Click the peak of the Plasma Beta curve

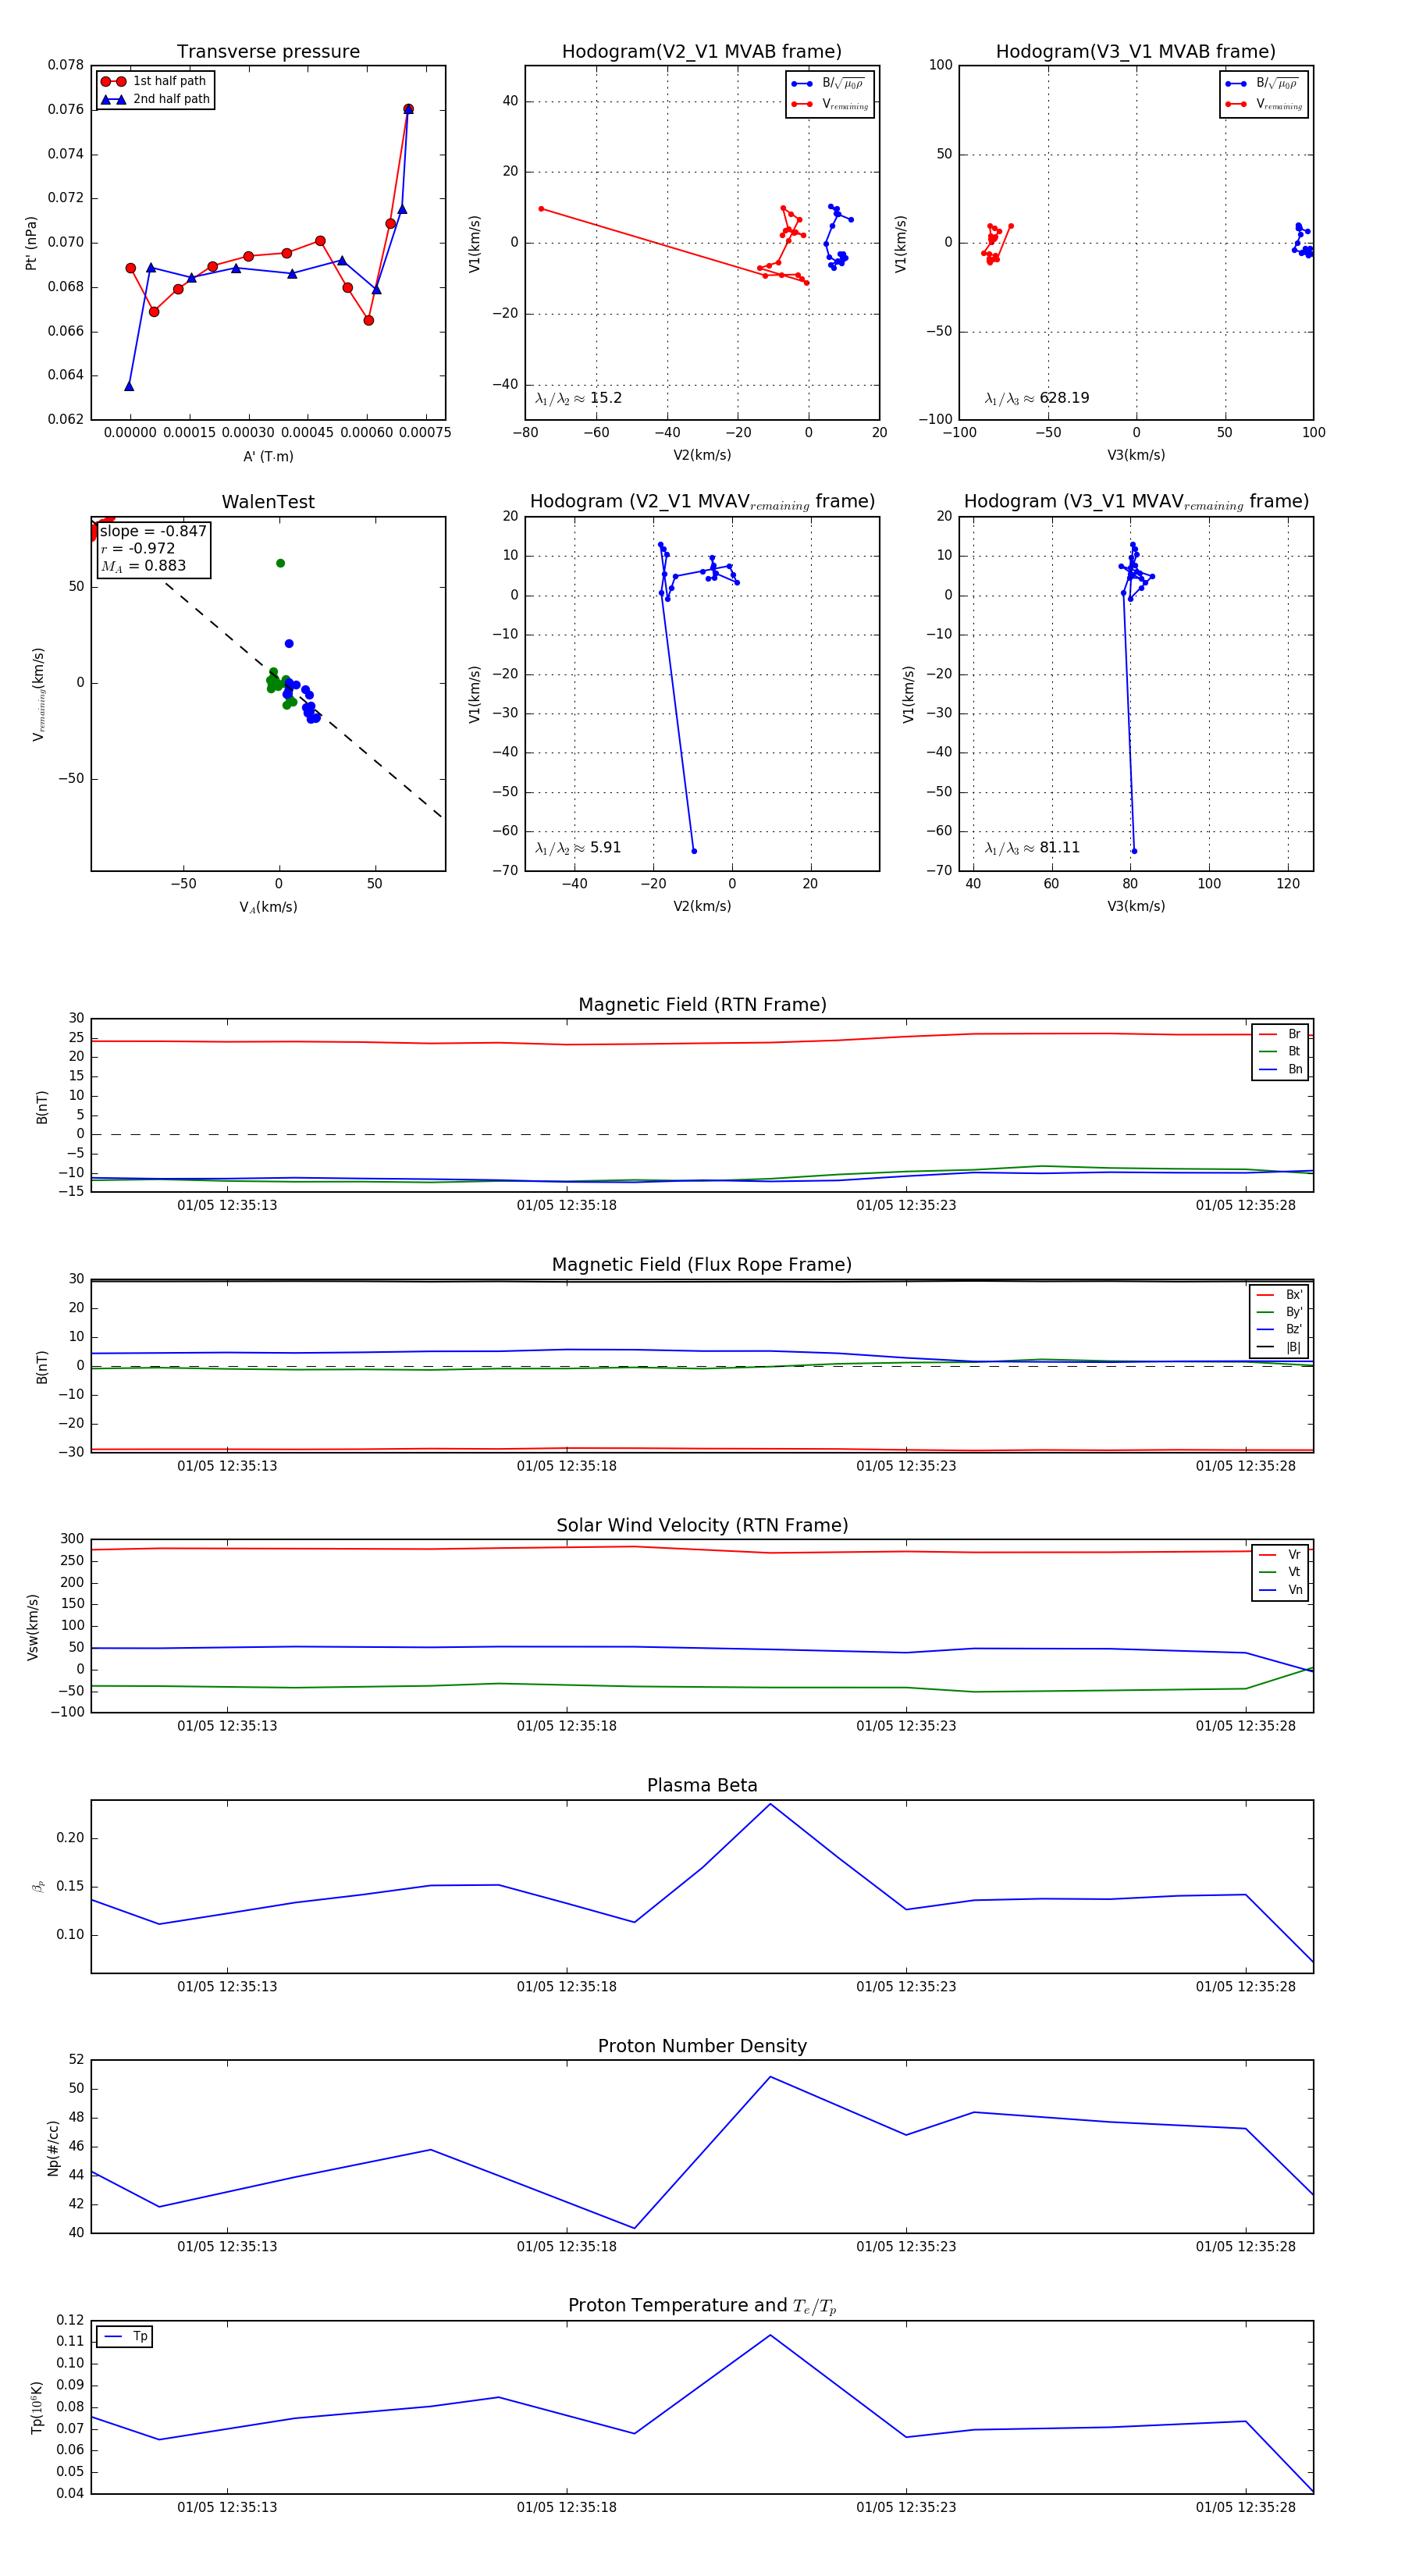pos(770,1804)
